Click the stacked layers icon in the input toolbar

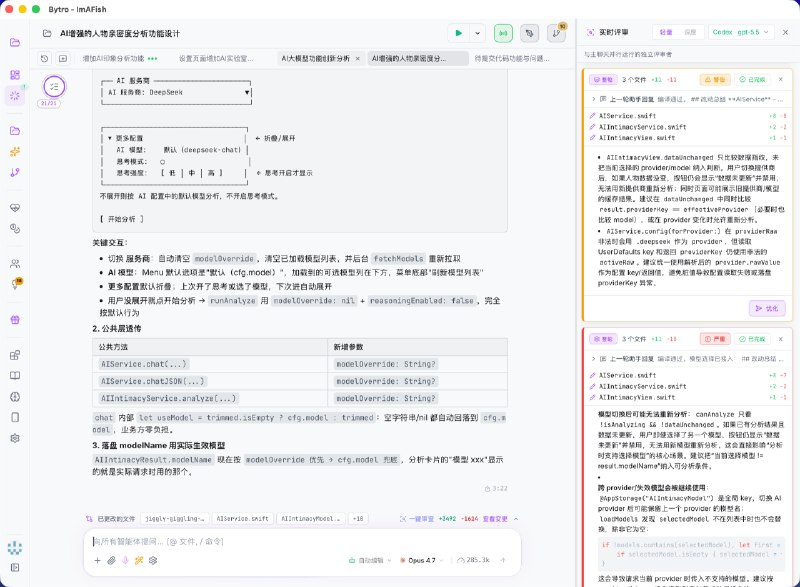coord(153,560)
